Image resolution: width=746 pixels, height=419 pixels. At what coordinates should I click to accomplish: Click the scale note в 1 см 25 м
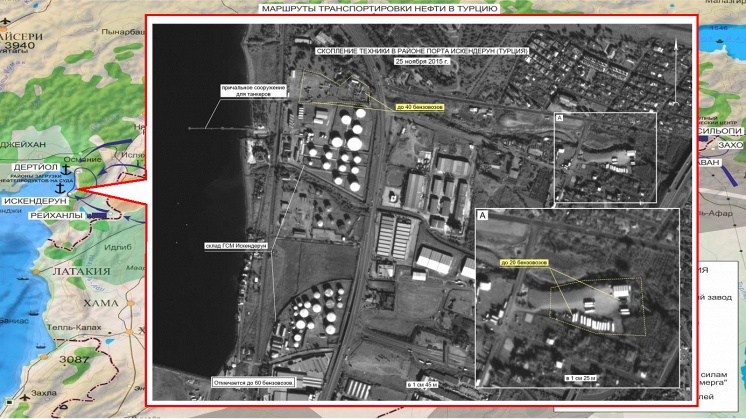[581, 378]
